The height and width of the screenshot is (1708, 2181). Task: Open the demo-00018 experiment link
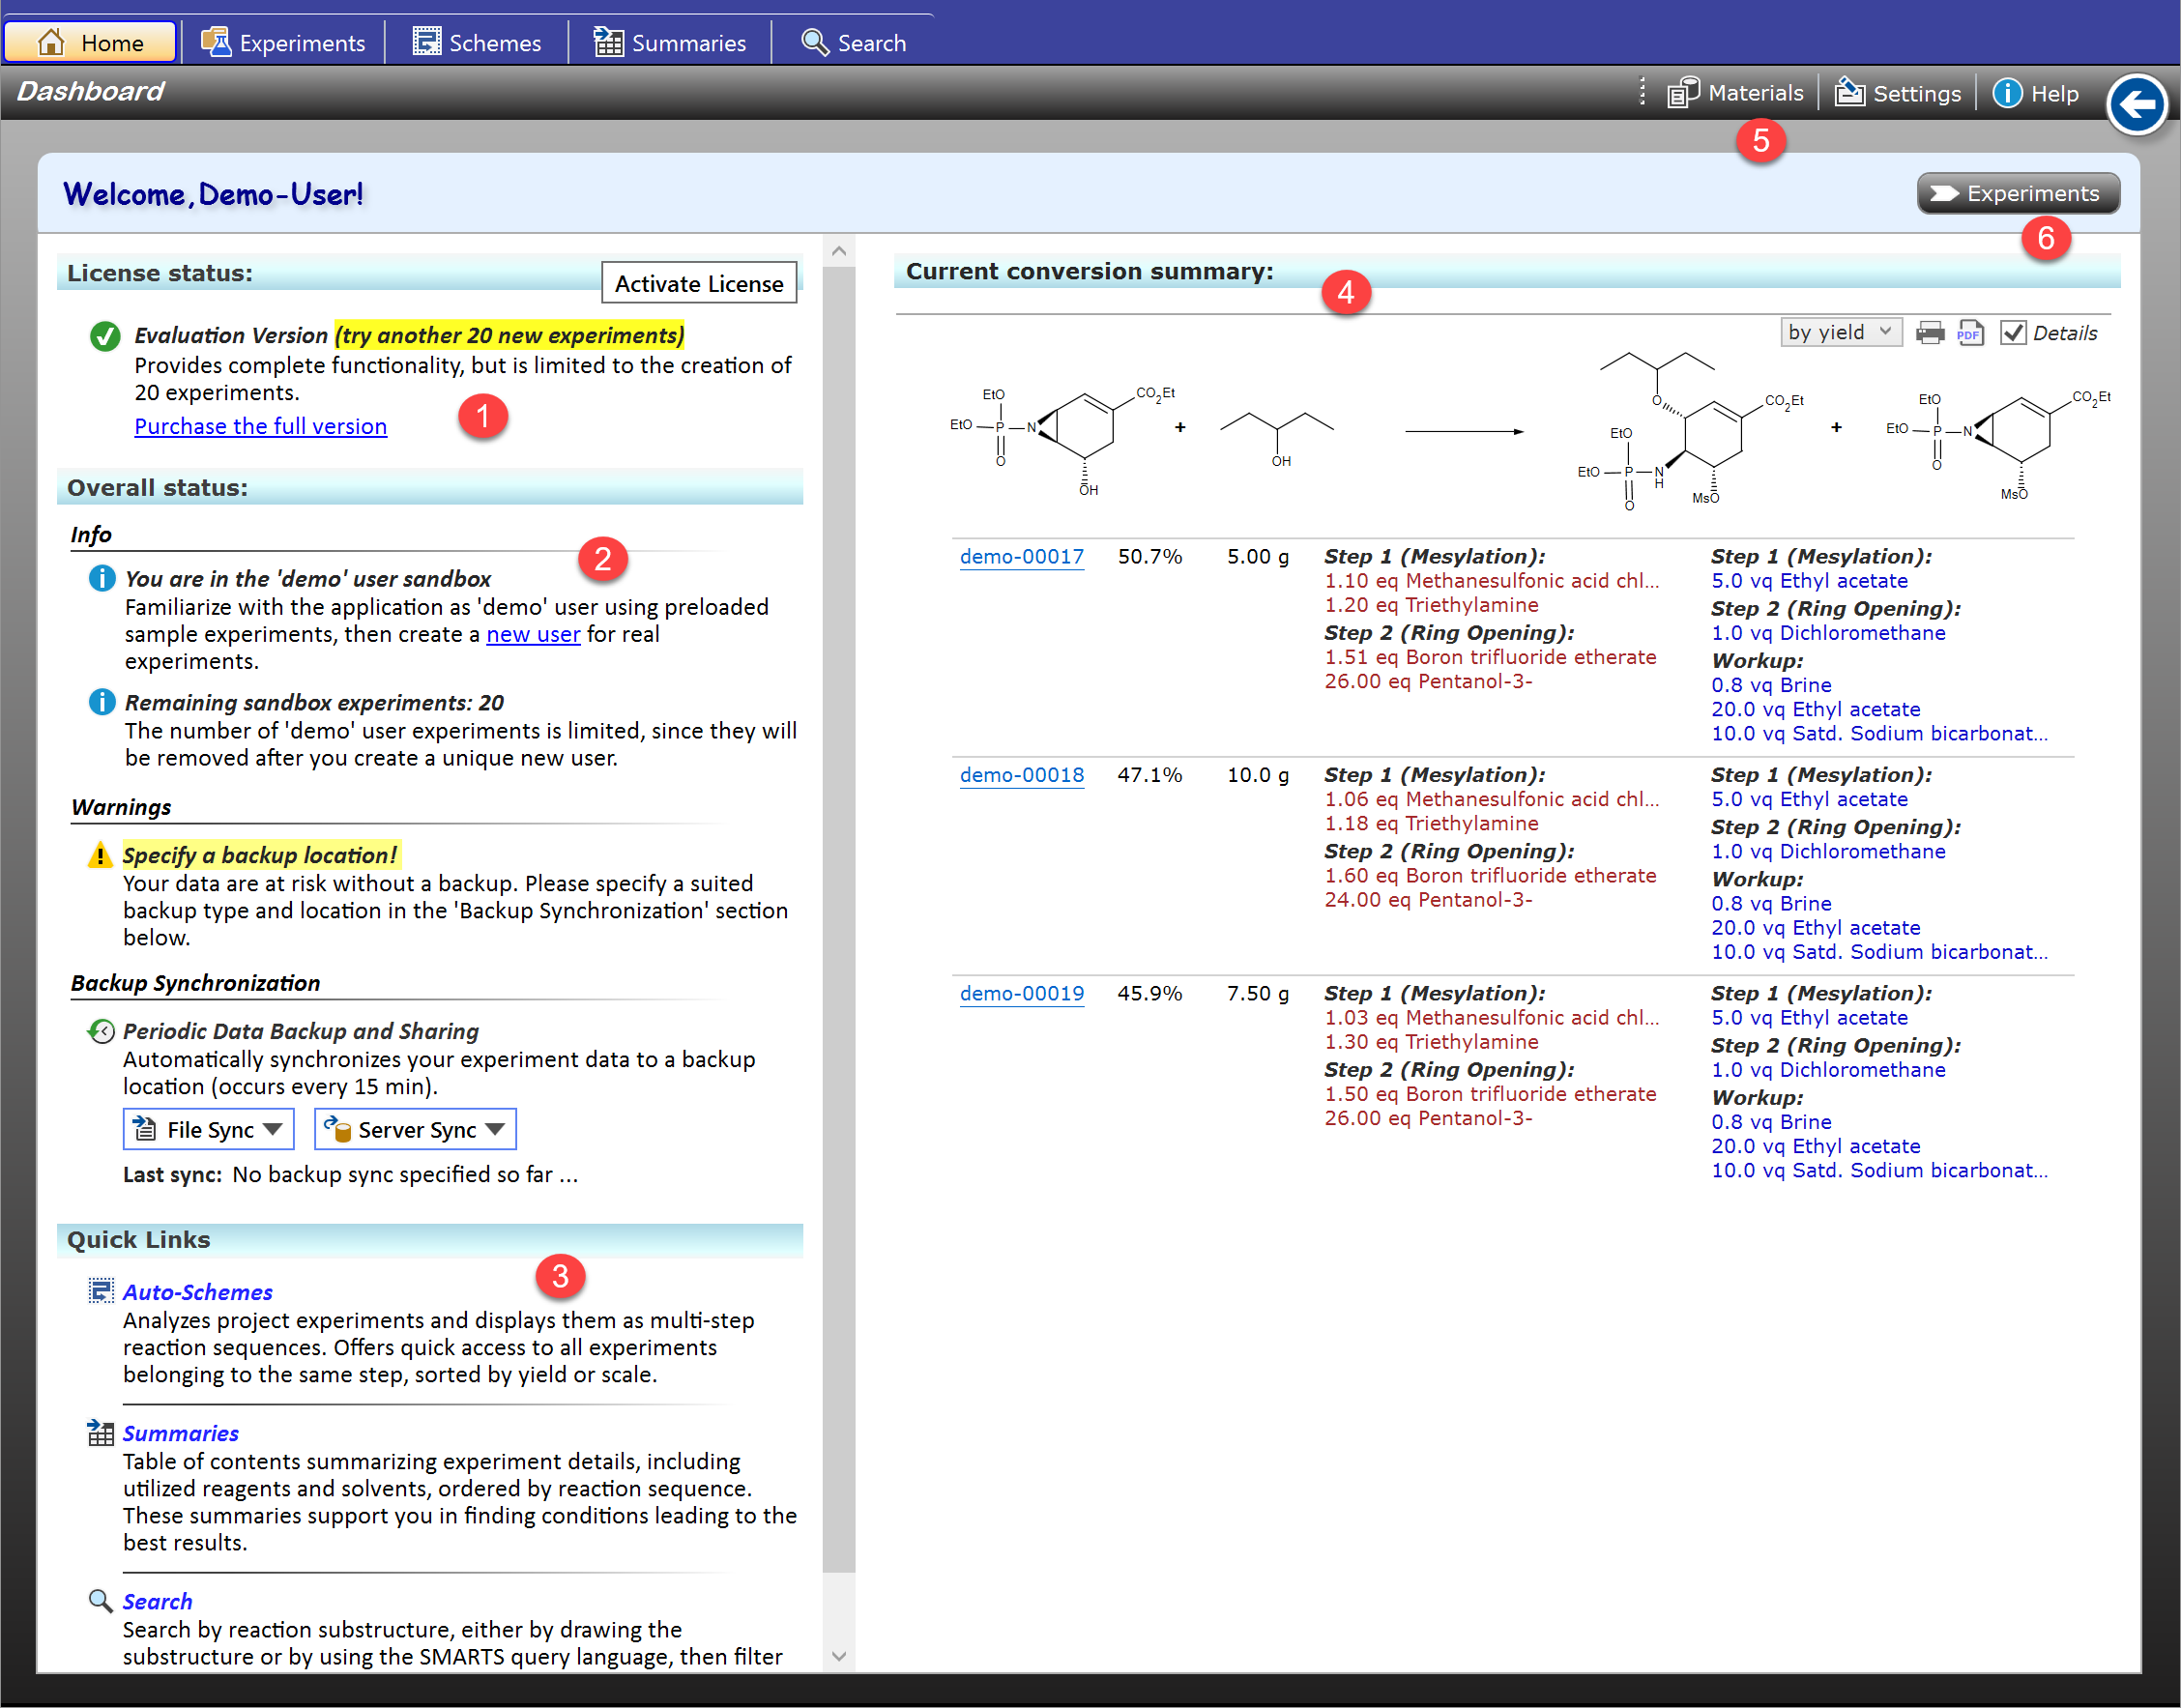pyautogui.click(x=1021, y=775)
